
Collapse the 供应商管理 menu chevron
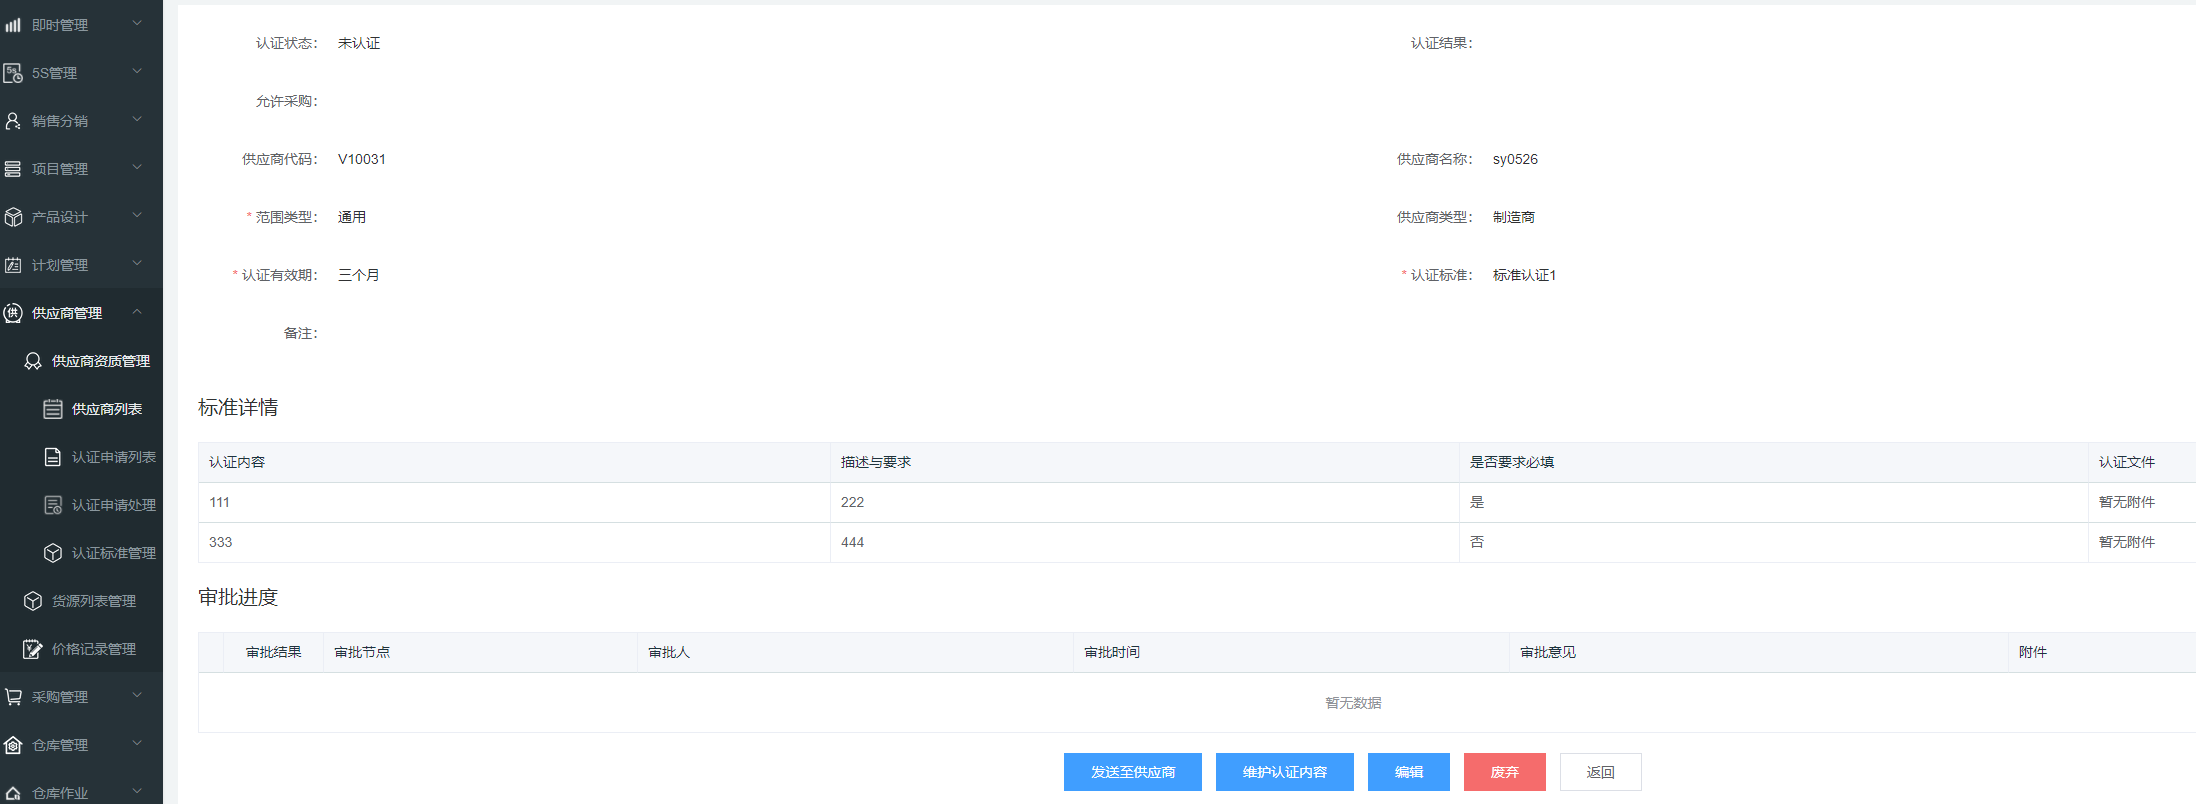(x=137, y=312)
